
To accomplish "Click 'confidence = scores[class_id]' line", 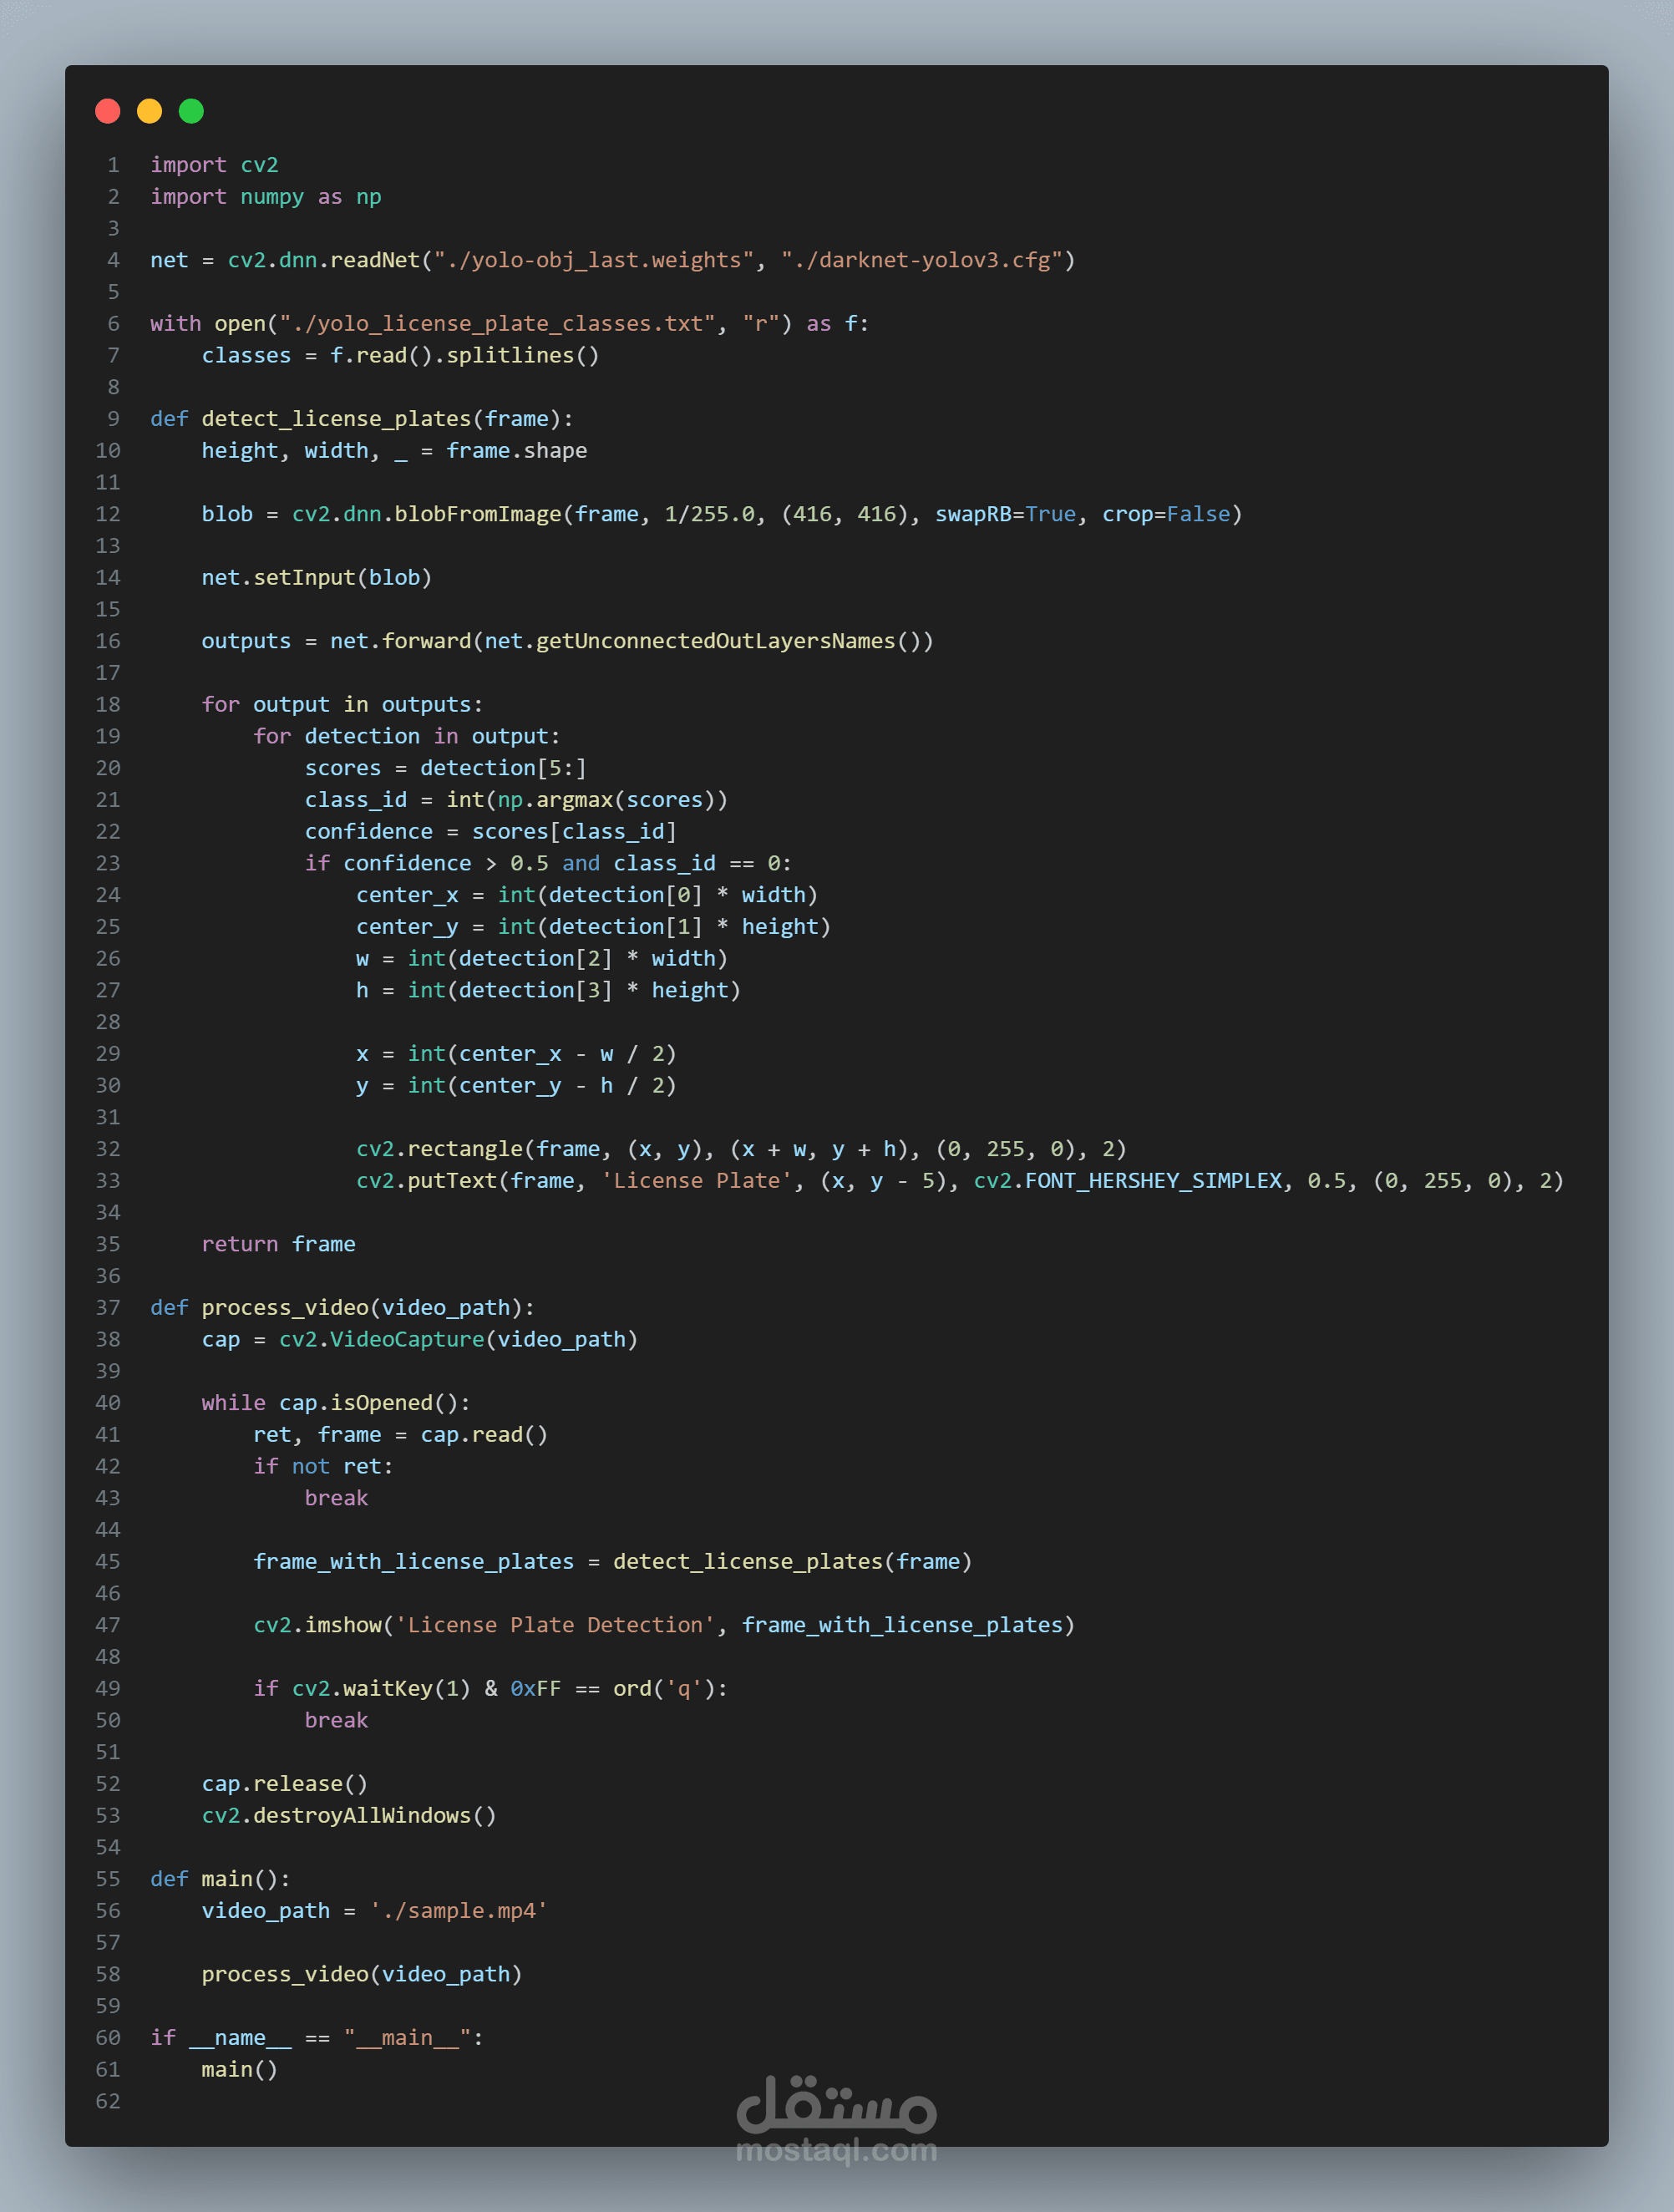I will pos(491,832).
